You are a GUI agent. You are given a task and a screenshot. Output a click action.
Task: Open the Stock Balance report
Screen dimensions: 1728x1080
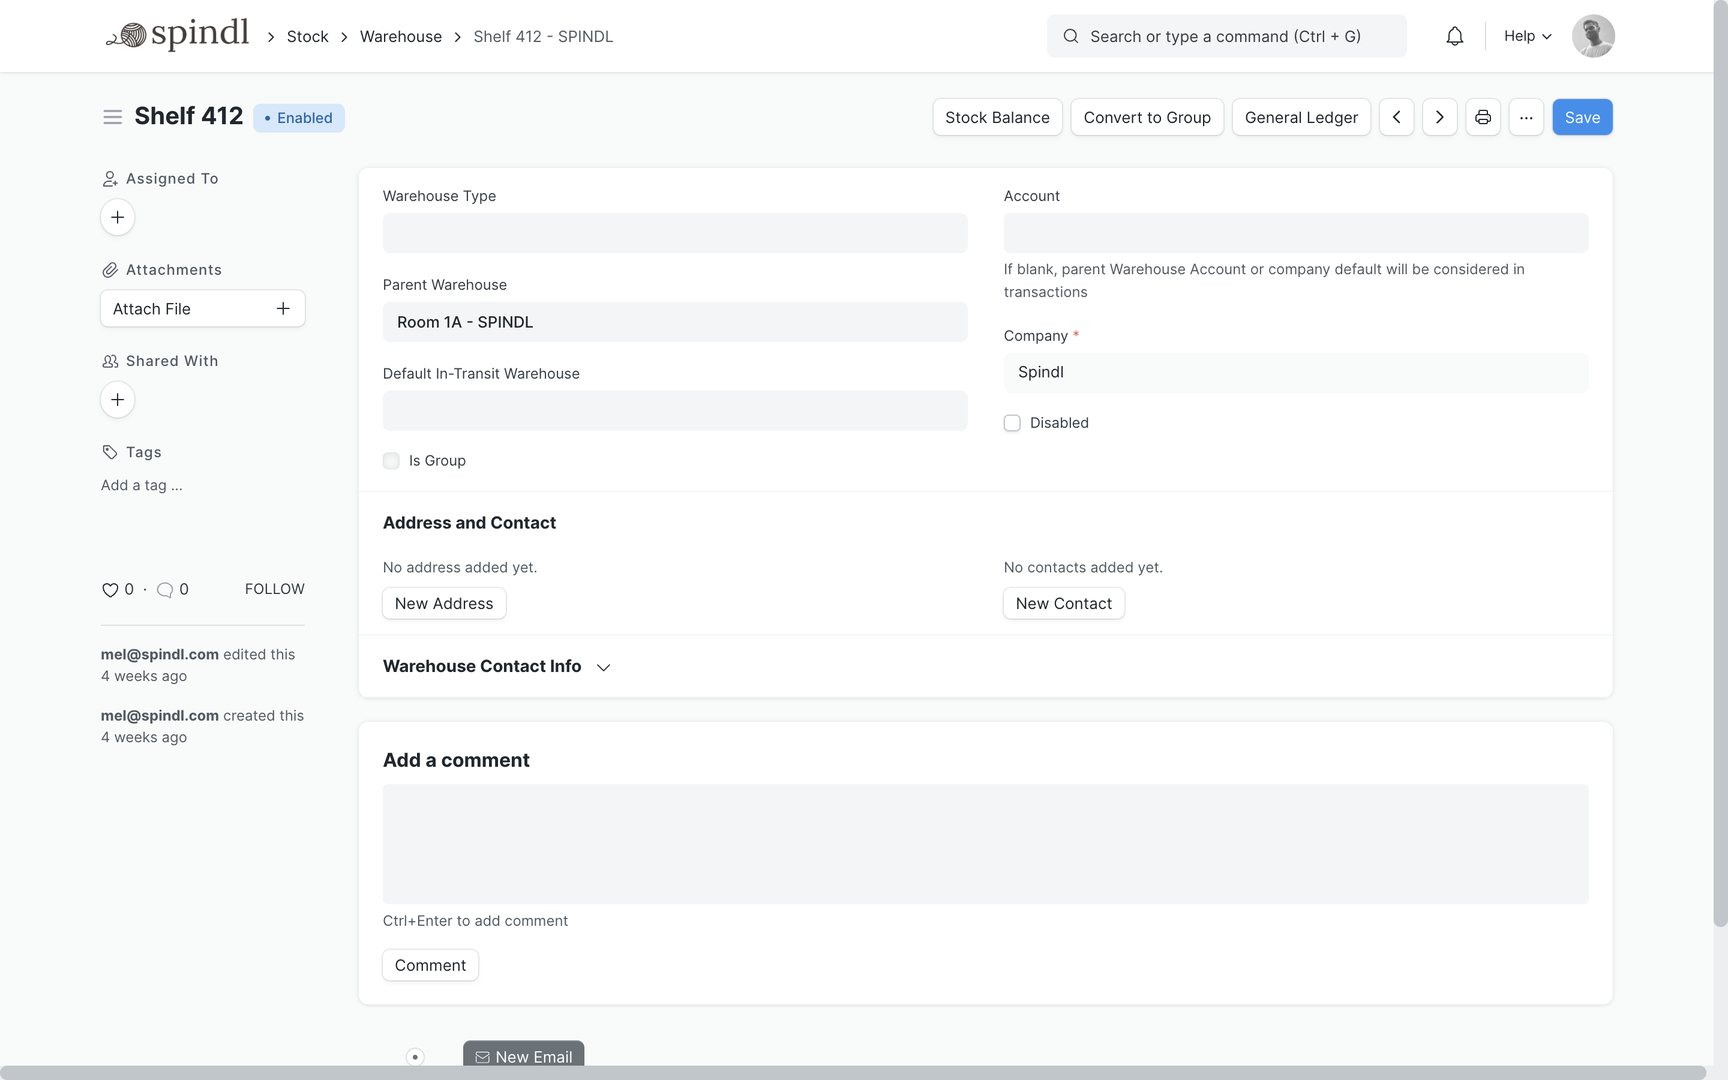point(996,117)
